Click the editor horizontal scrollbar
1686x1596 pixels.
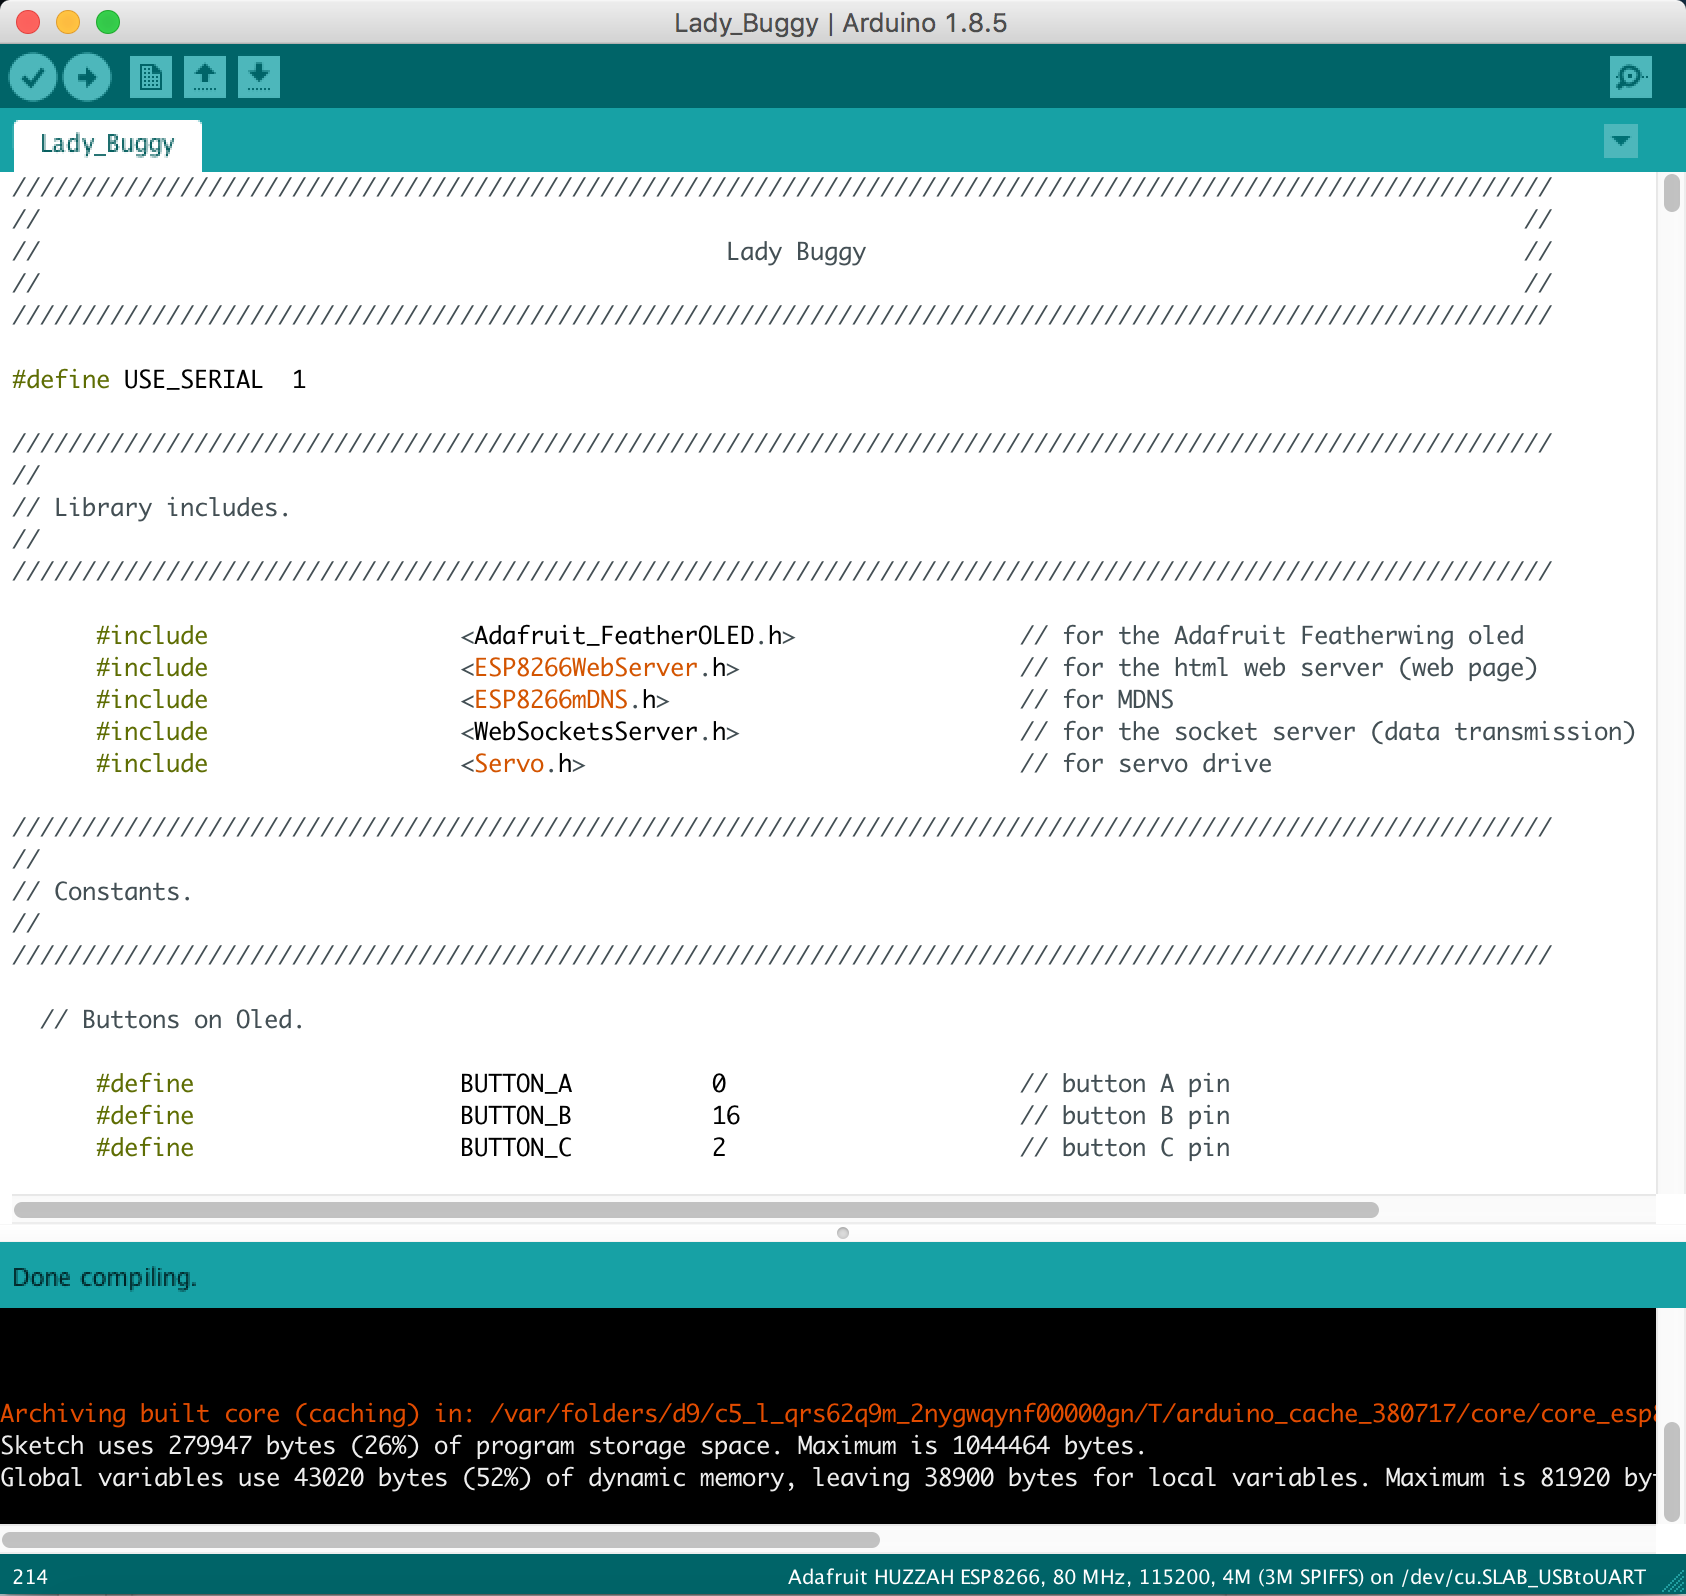[696, 1210]
